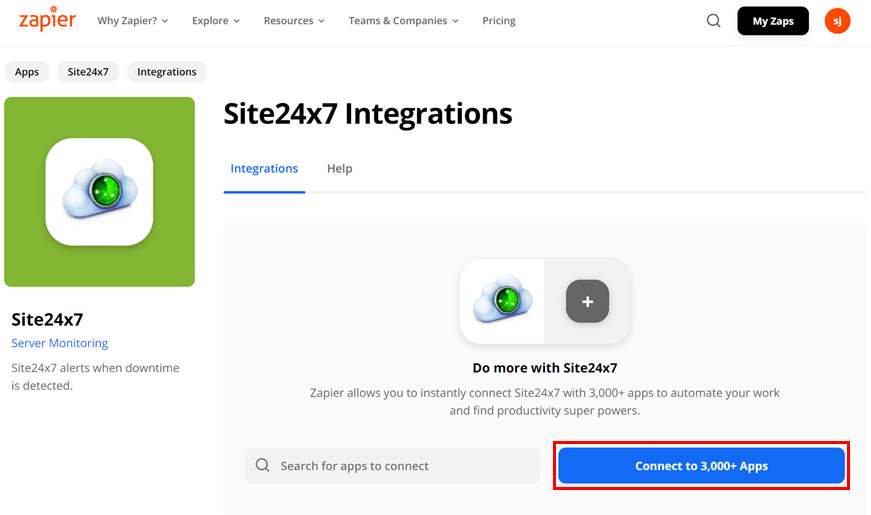Open the search magnifier in top navigation
The width and height of the screenshot is (871, 515).
(713, 21)
